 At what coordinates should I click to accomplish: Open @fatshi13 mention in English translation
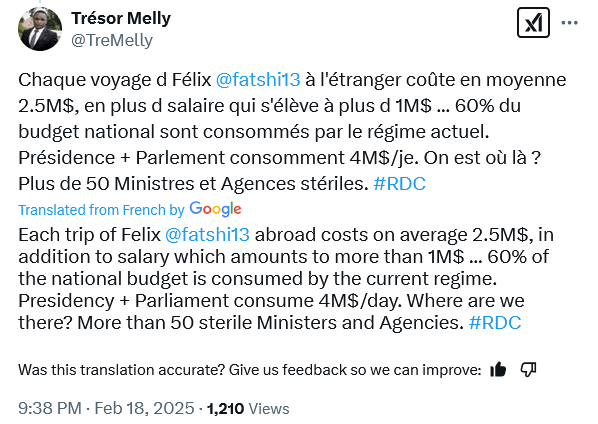[207, 234]
